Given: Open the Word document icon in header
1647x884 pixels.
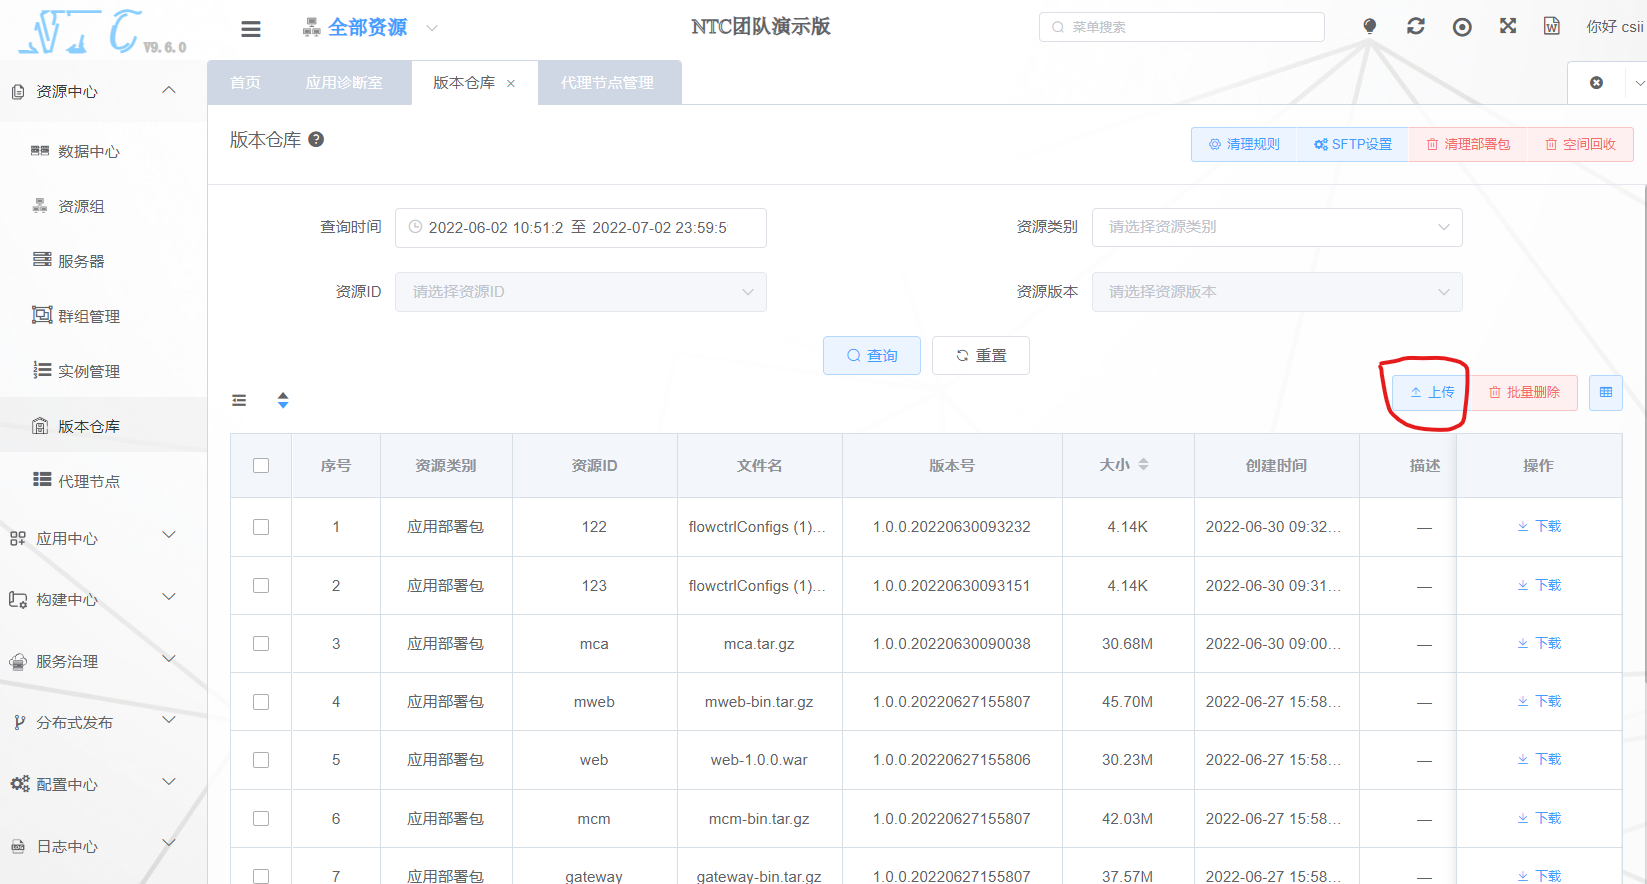Looking at the screenshot, I should click(1552, 26).
